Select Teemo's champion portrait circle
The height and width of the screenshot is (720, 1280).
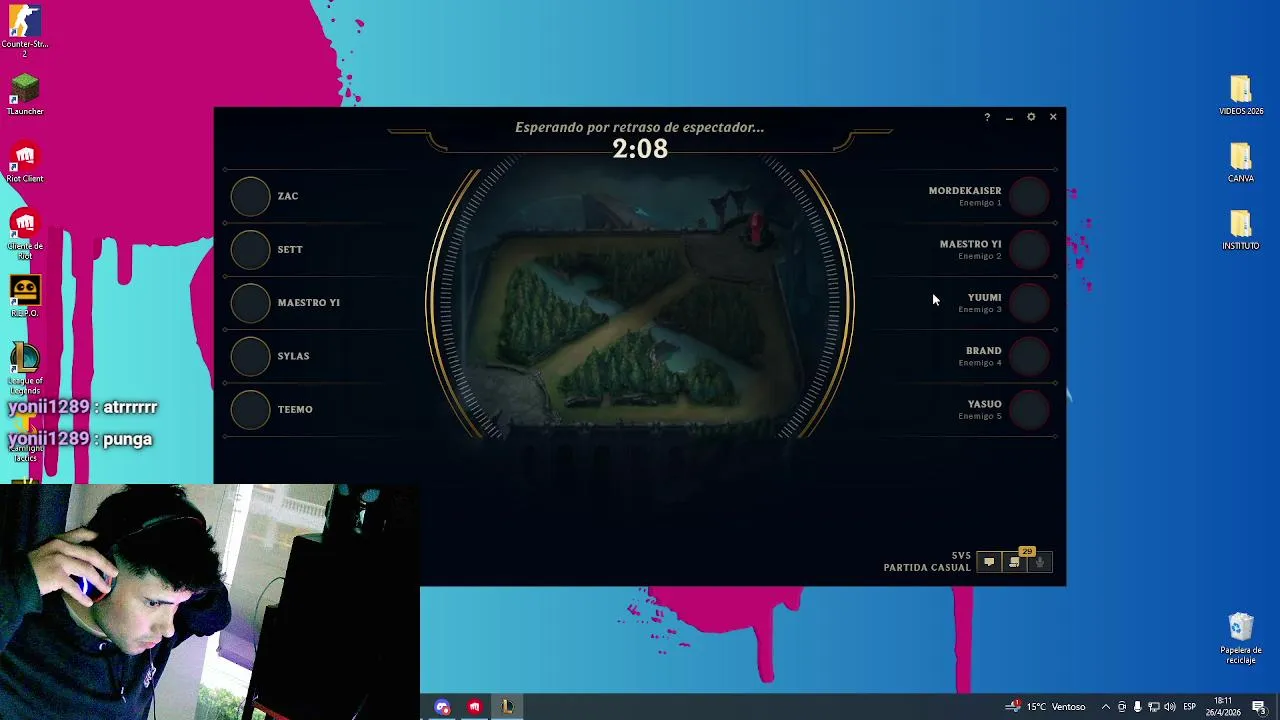pos(251,409)
